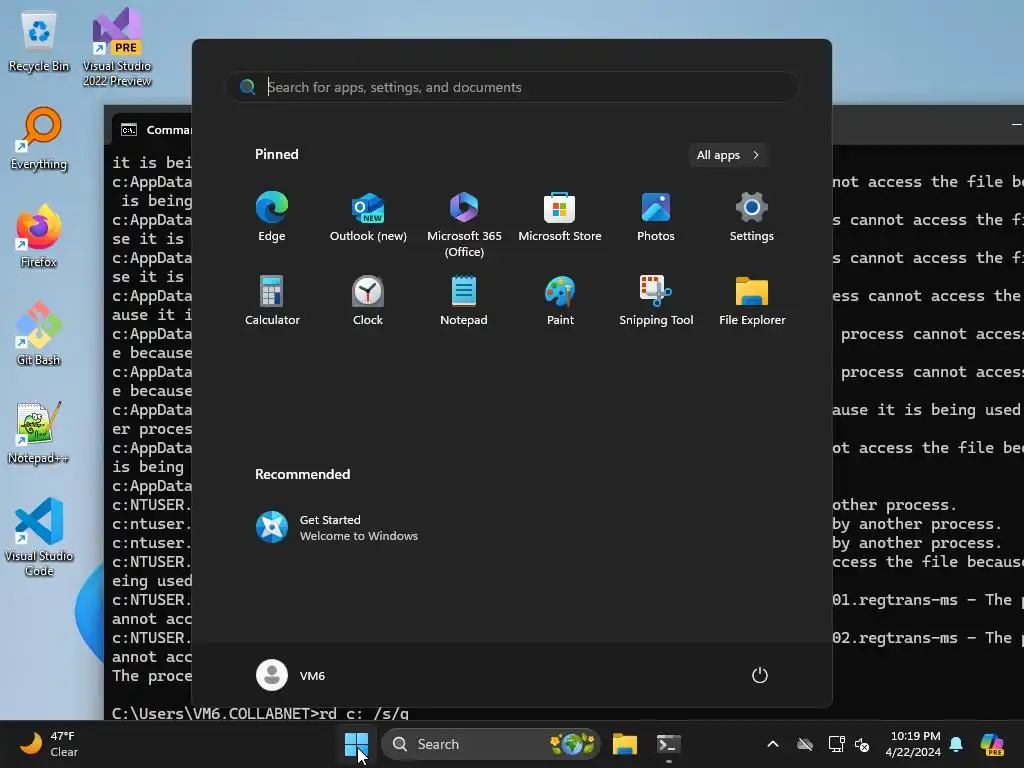Open Clock pinned app

pyautogui.click(x=368, y=300)
